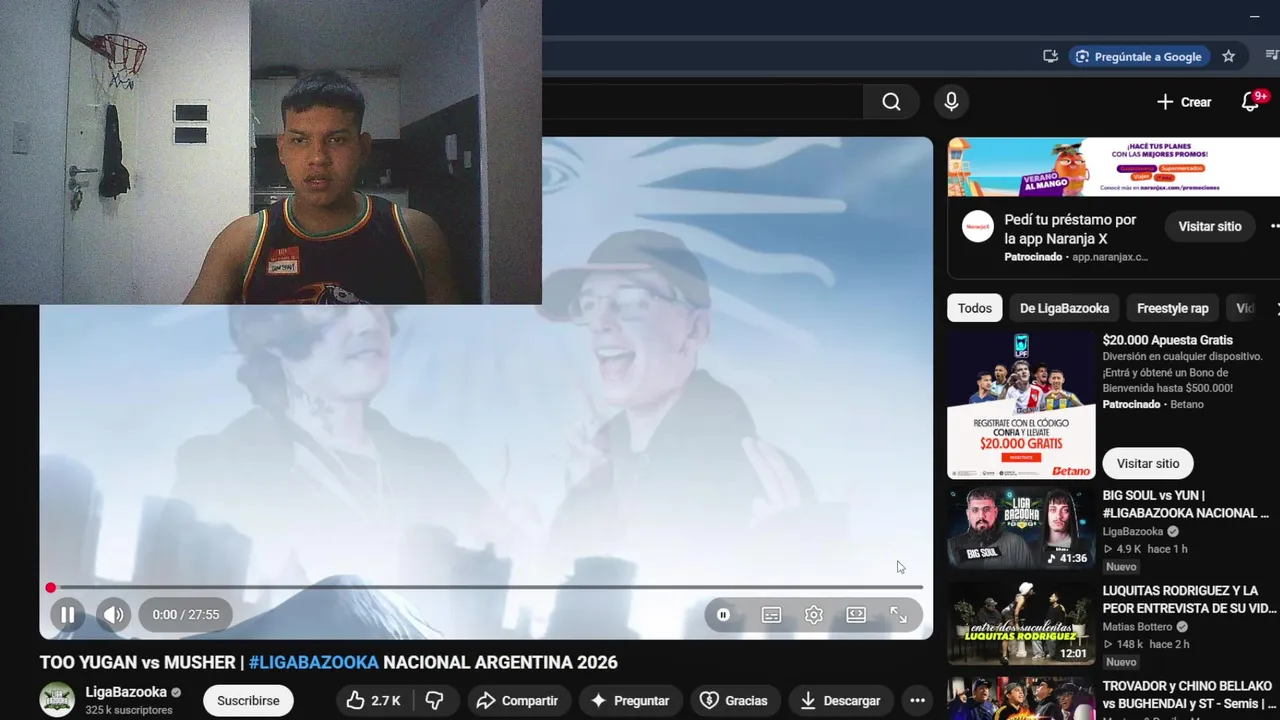Image resolution: width=1280 pixels, height=720 pixels.
Task: Mute the video volume speaker icon
Action: coord(114,615)
